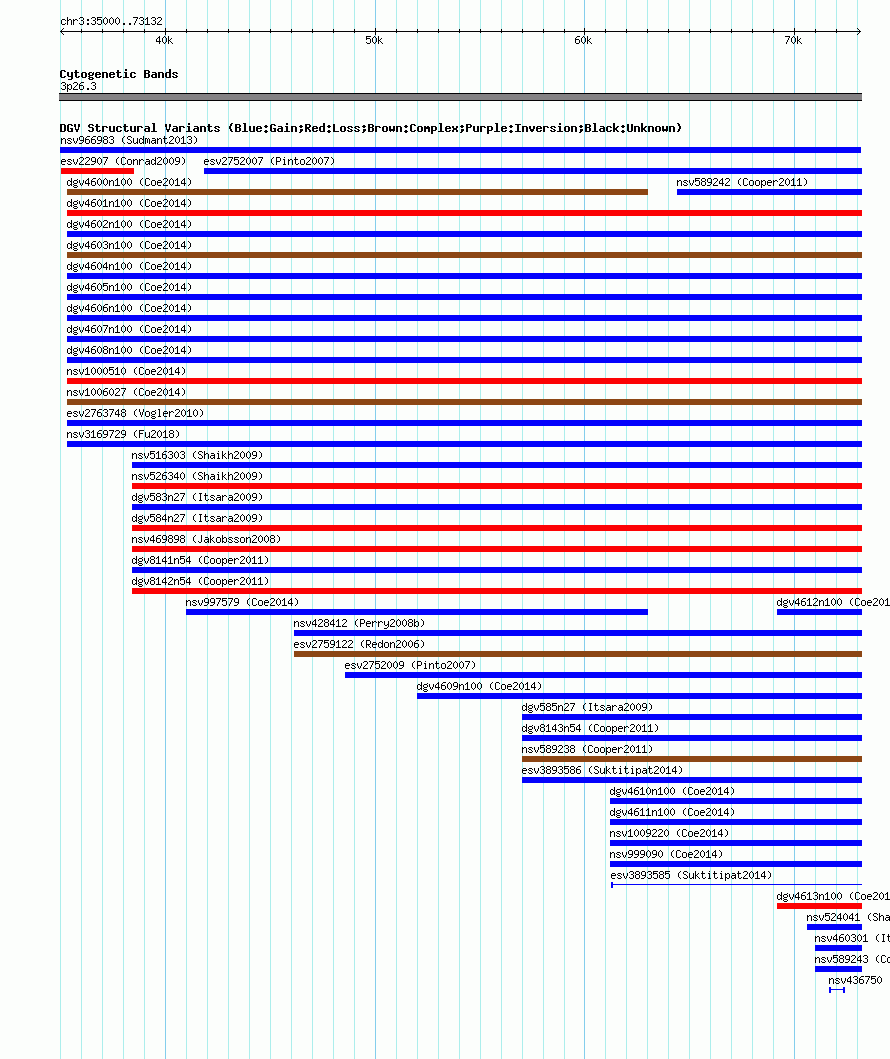This screenshot has height=1059, width=890.
Task: Open variant dgv4604n100 (Coe2014)
Action: [x=129, y=266]
